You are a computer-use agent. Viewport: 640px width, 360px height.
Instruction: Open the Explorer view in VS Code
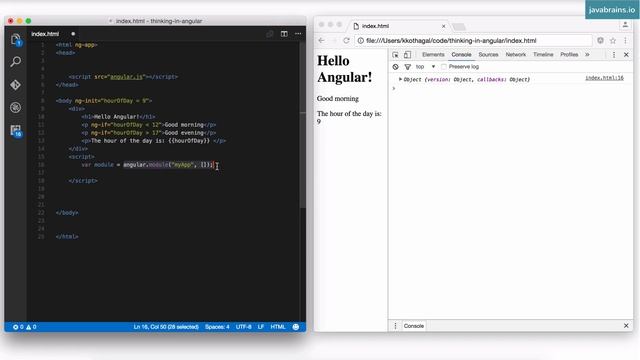coord(16,40)
